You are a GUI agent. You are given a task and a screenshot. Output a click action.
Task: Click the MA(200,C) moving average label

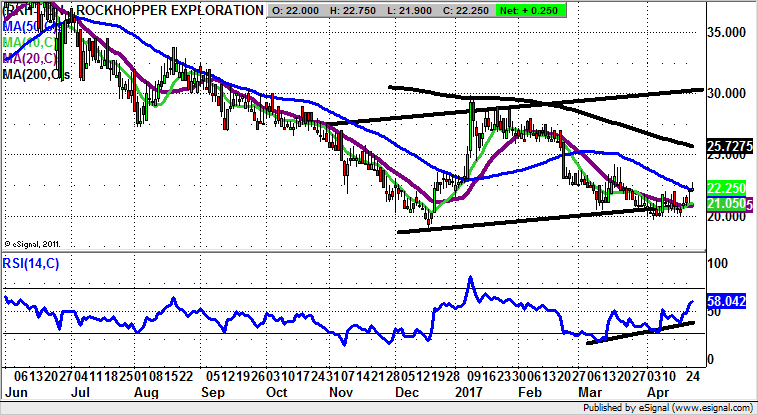[x=36, y=73]
